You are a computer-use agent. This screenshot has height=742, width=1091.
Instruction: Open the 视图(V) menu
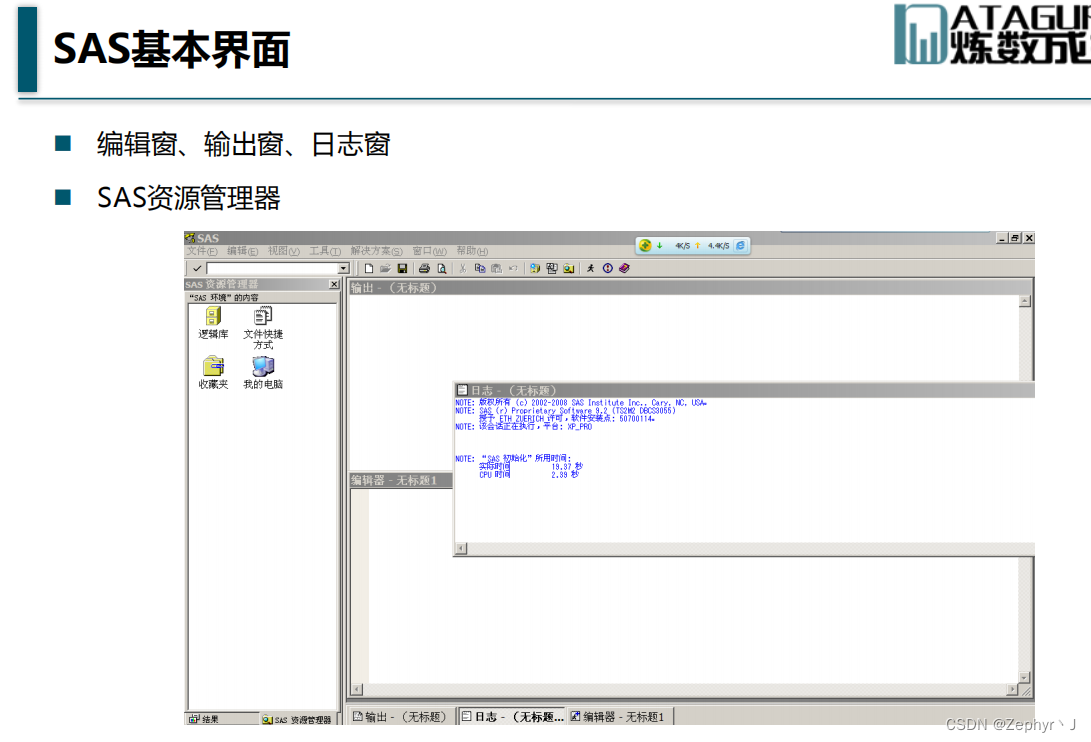pyautogui.click(x=284, y=251)
